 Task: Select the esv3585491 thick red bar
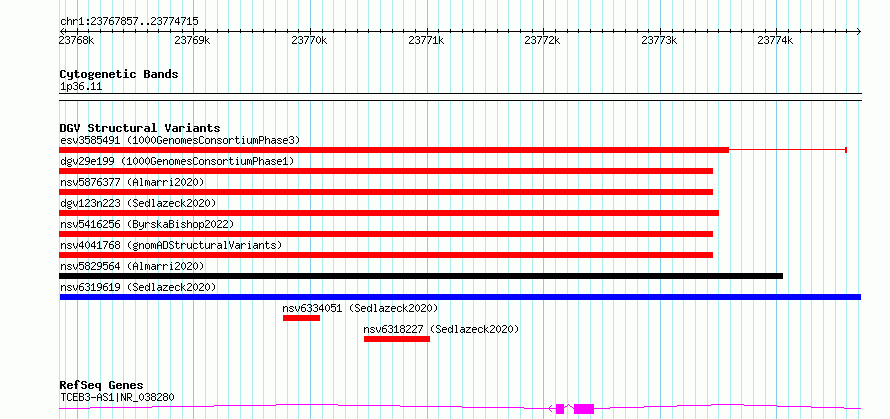pyautogui.click(x=394, y=150)
